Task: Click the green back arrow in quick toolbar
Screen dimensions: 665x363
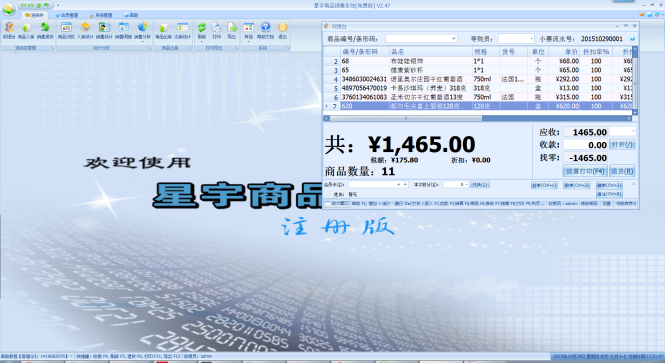Action: (x=24, y=6)
